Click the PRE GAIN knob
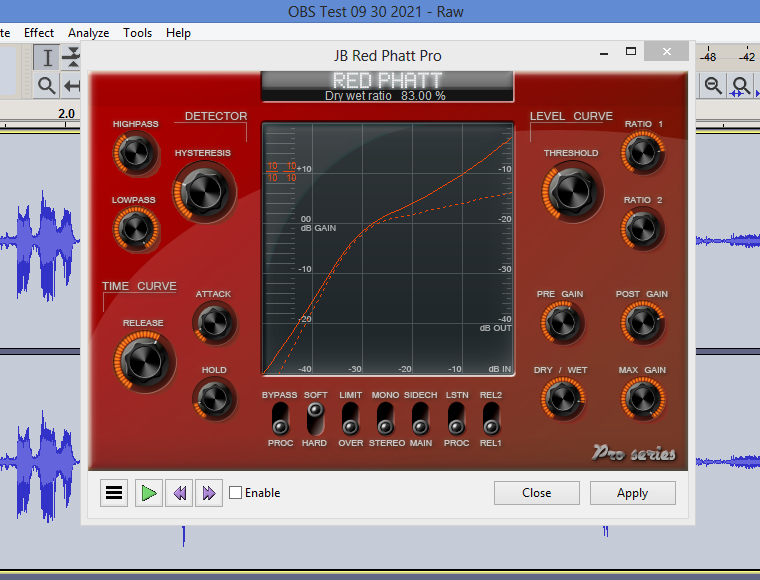 click(562, 323)
